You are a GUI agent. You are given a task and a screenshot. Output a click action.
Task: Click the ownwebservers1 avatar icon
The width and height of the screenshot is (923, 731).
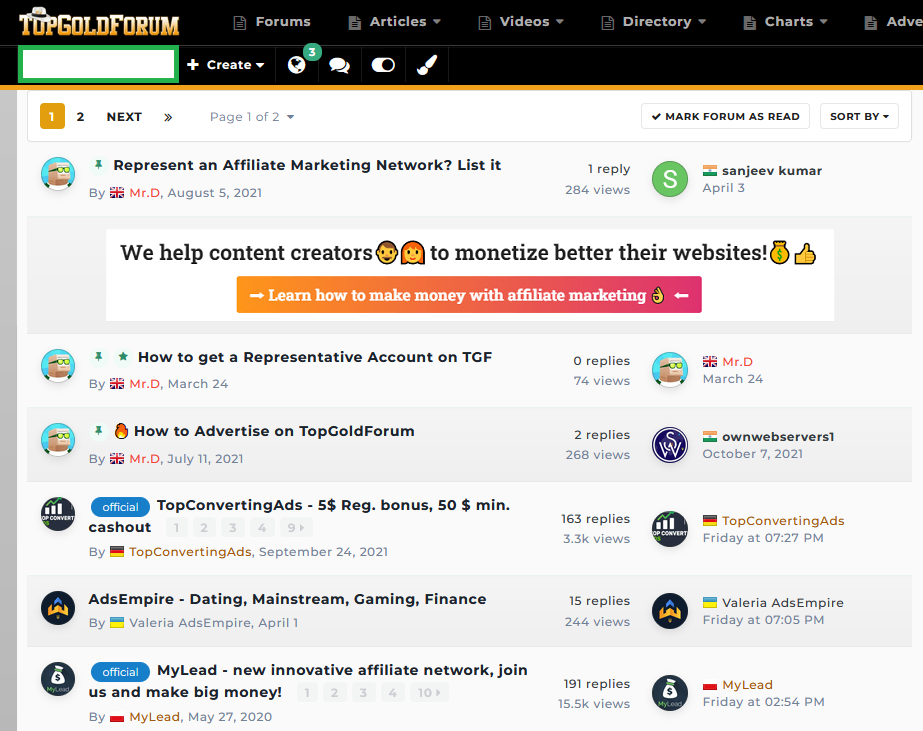pos(670,444)
